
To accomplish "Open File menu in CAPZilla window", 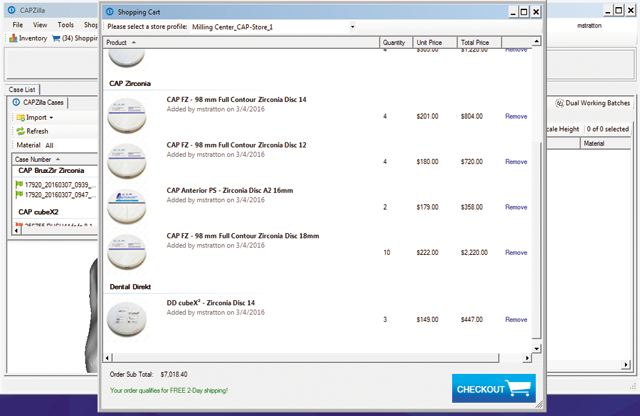I will click(x=18, y=25).
